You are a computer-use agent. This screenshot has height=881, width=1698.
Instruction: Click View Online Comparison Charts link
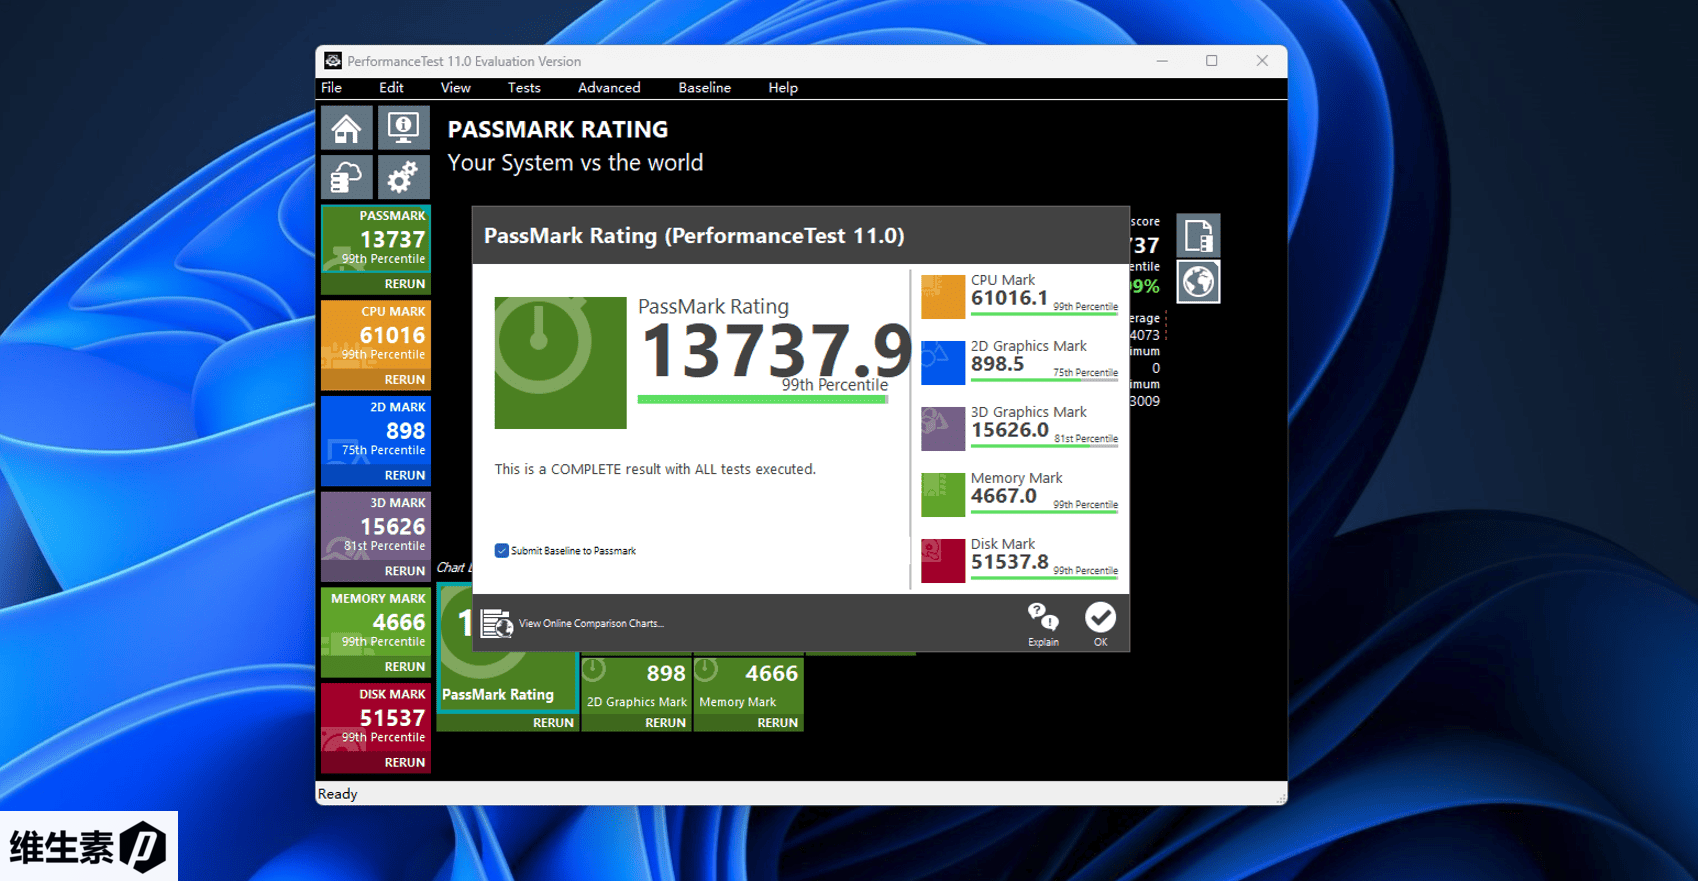coord(590,624)
